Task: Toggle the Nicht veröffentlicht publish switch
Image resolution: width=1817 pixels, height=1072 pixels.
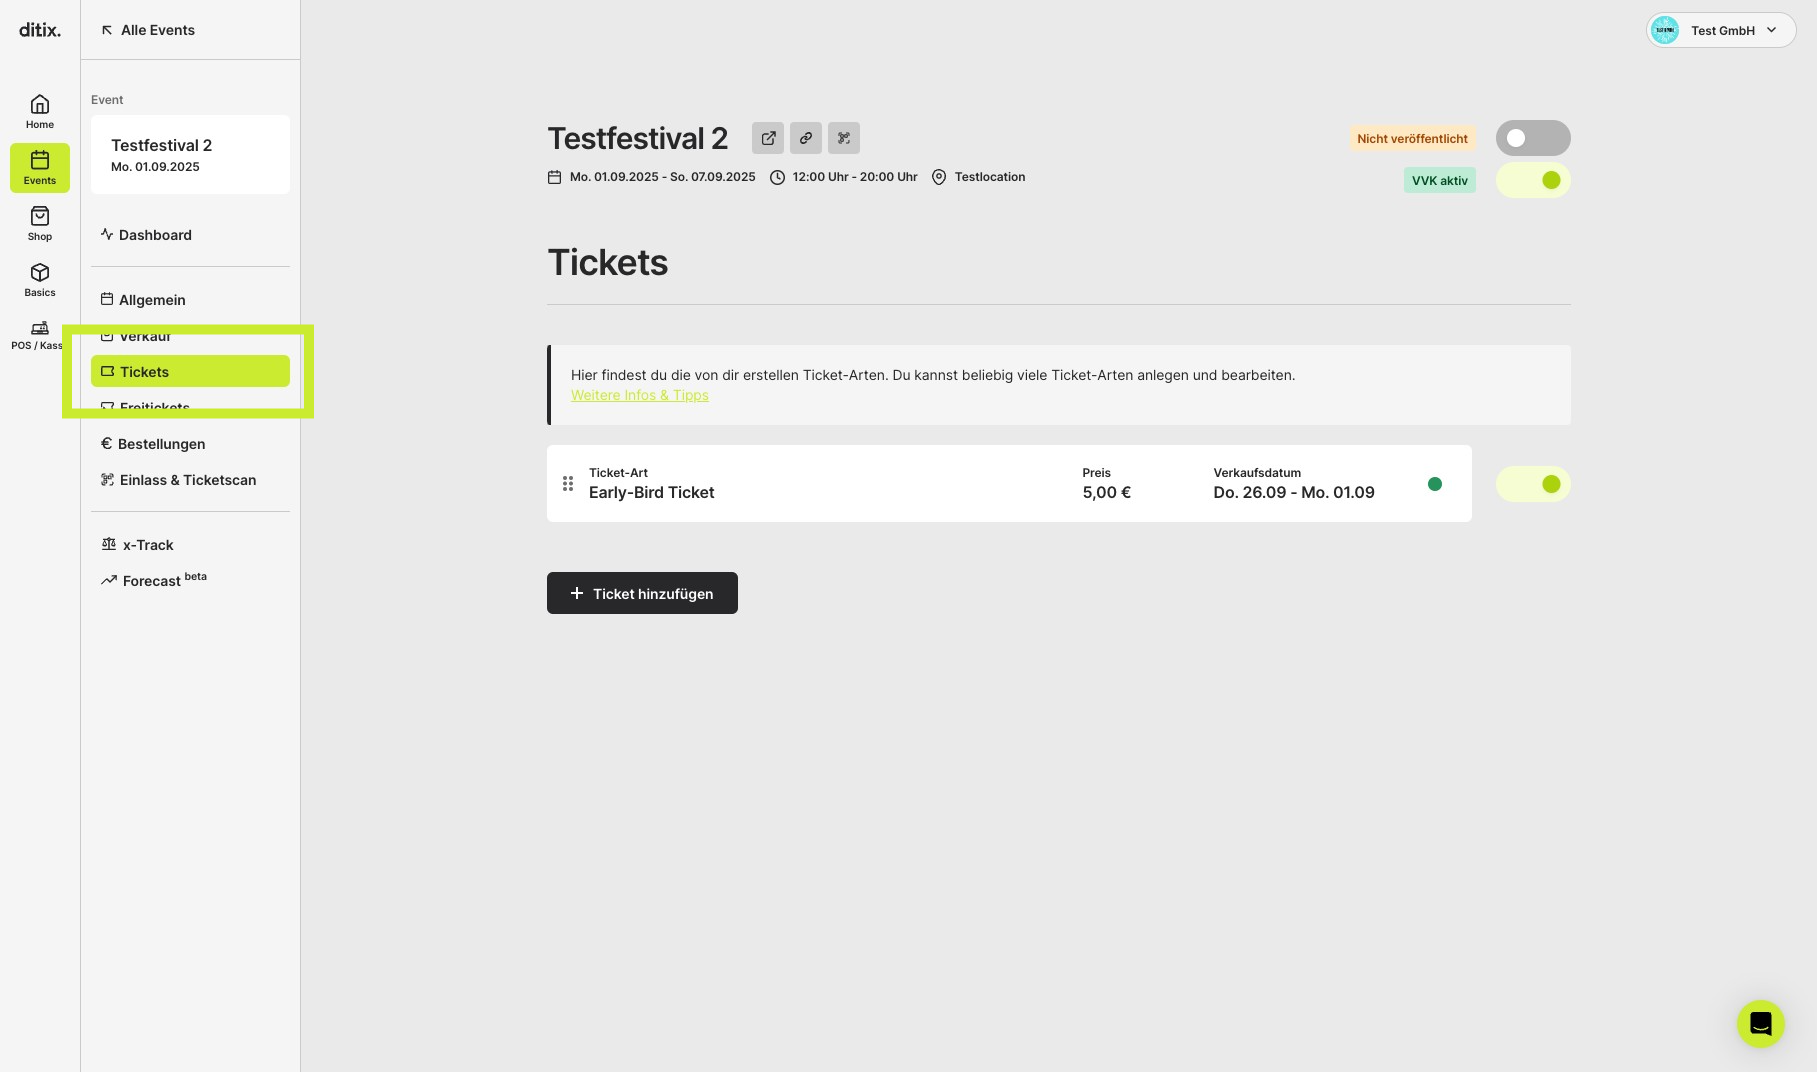Action: [1533, 138]
